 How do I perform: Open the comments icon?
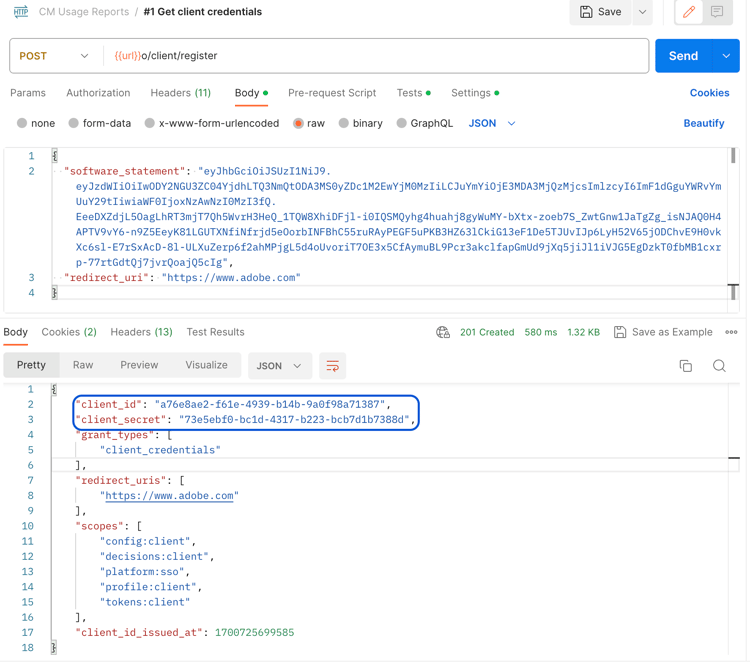coord(717,12)
